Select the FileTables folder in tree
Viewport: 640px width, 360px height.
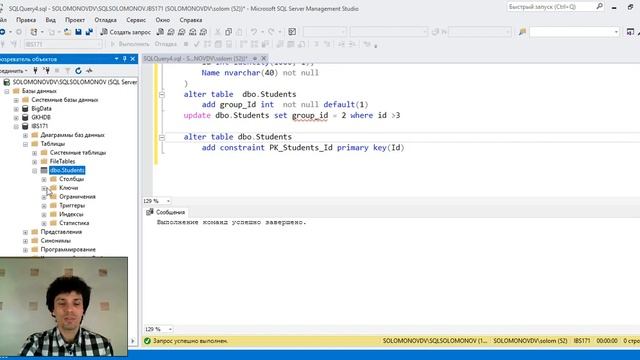[x=62, y=161]
